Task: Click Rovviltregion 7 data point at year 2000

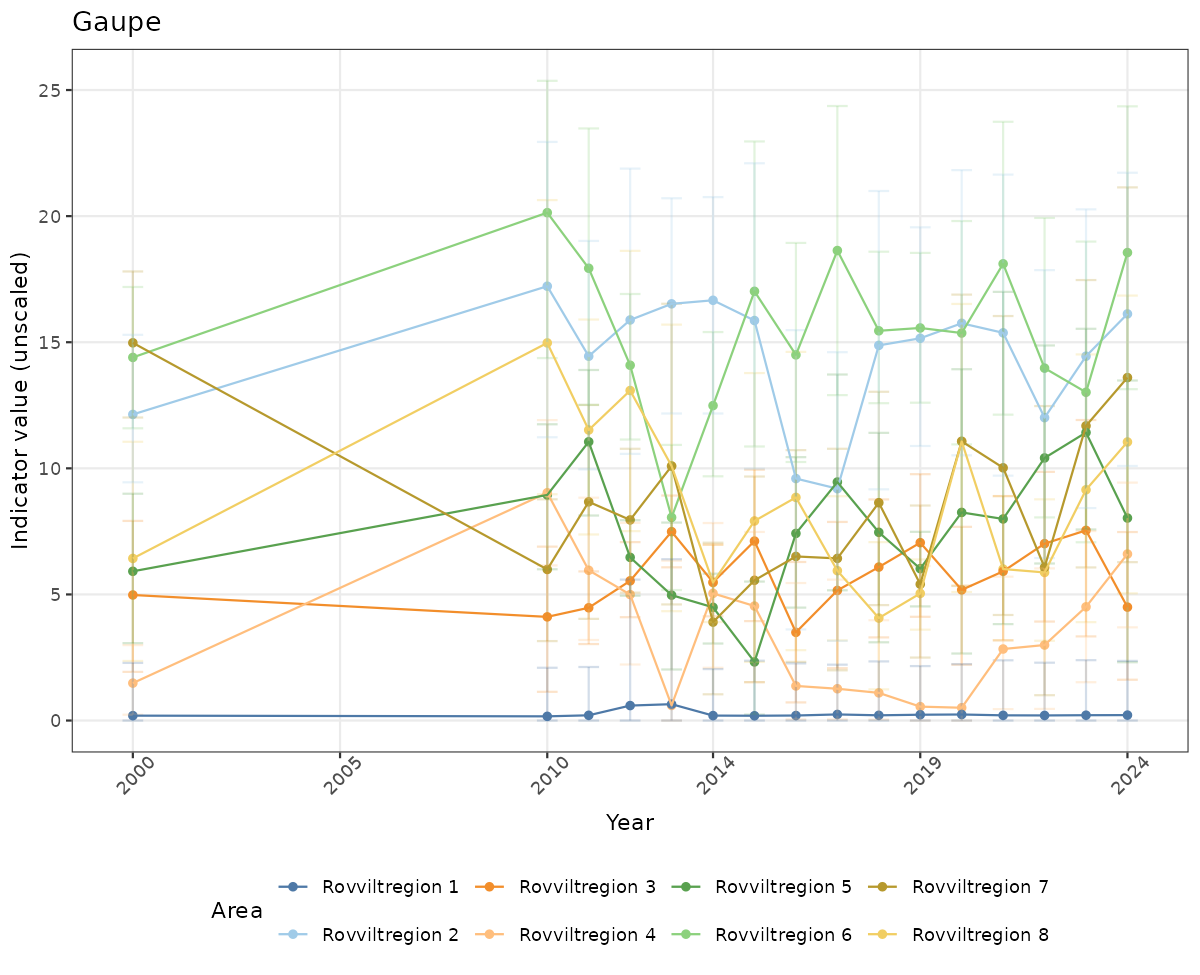Action: (132, 343)
